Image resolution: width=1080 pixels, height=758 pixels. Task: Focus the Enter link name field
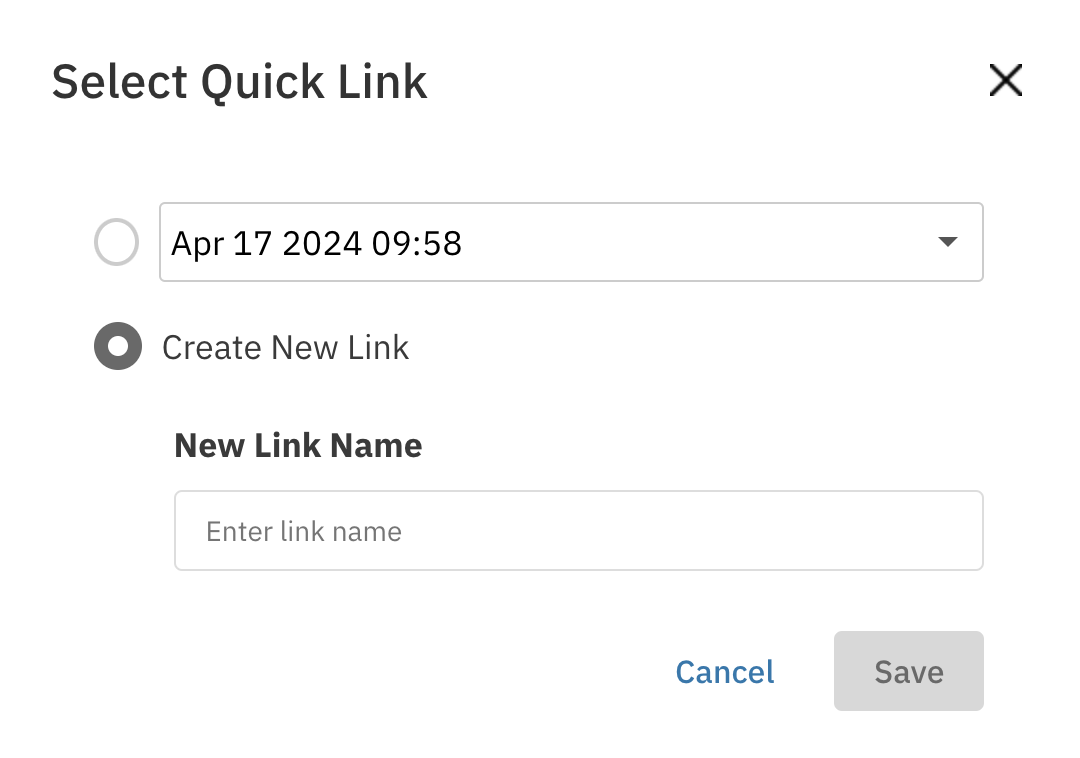coord(578,530)
